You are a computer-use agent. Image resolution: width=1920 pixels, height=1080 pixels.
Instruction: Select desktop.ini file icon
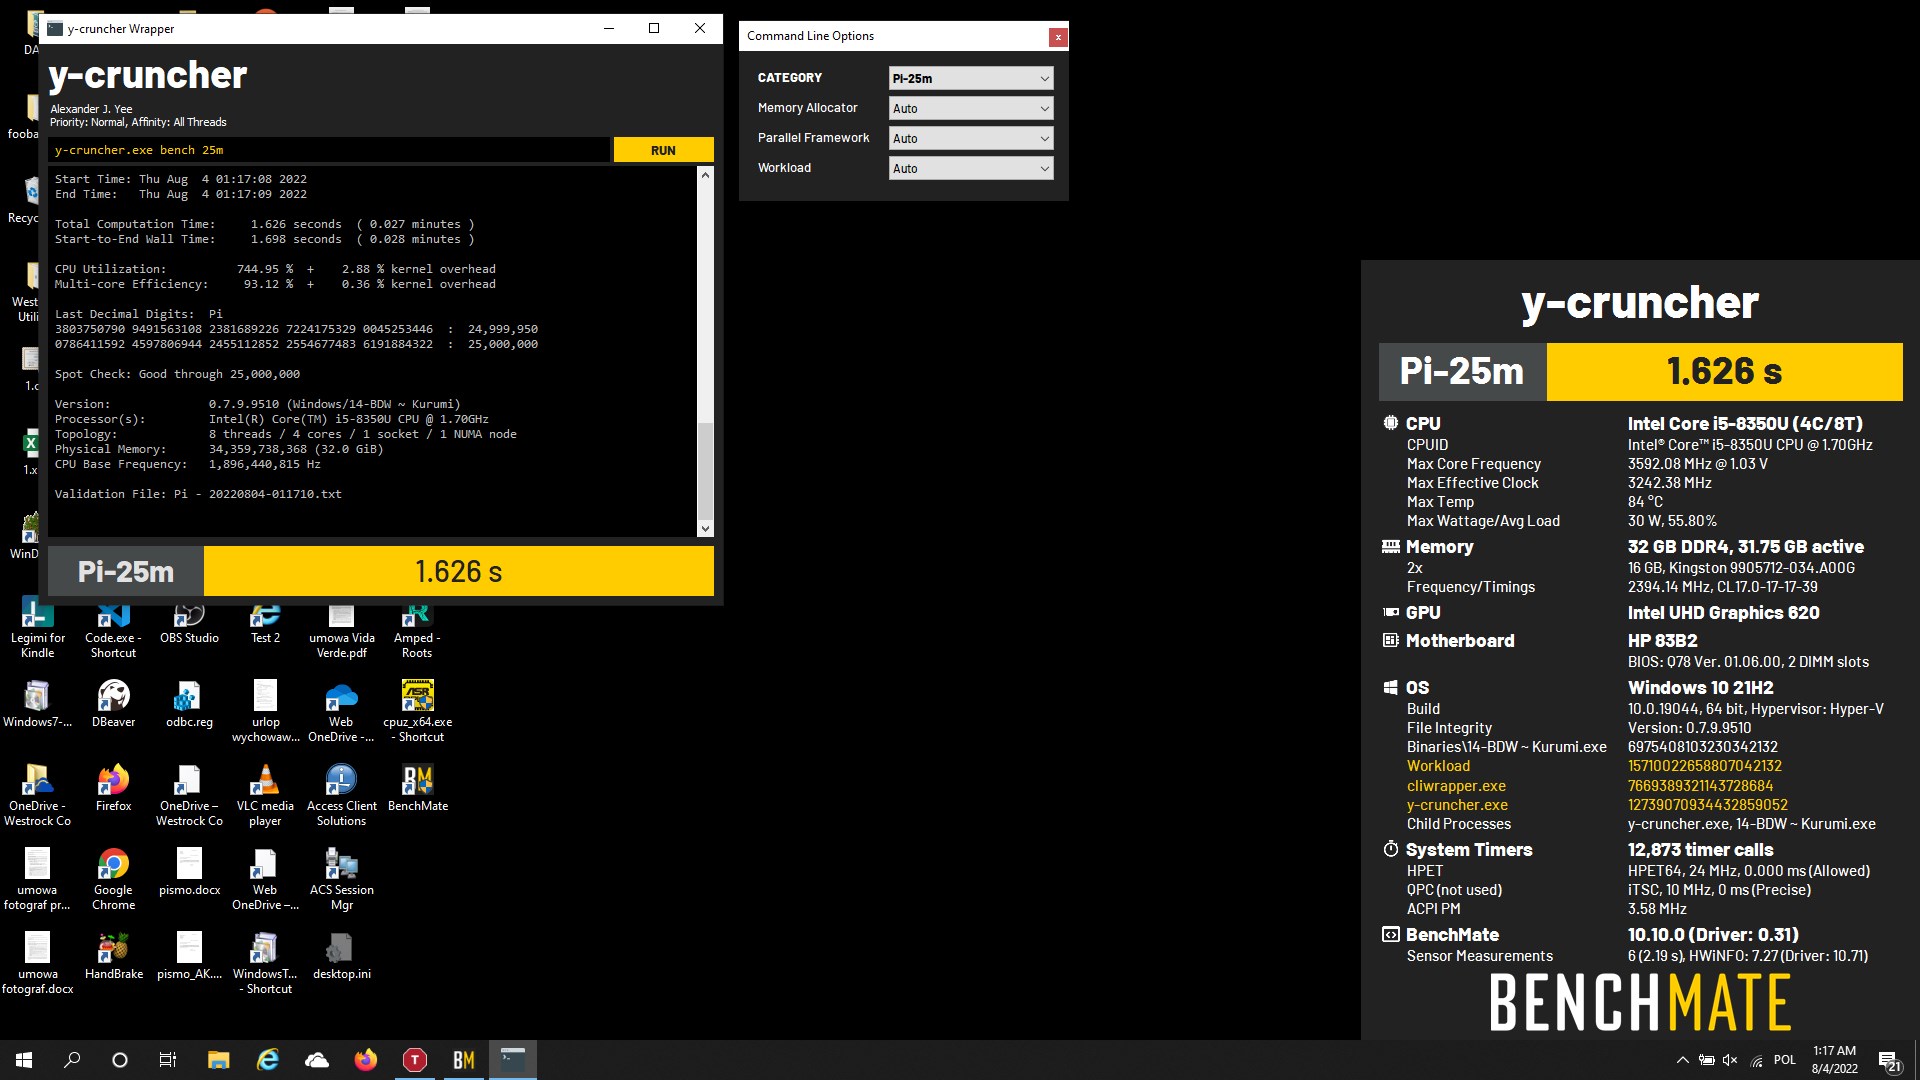pyautogui.click(x=341, y=956)
